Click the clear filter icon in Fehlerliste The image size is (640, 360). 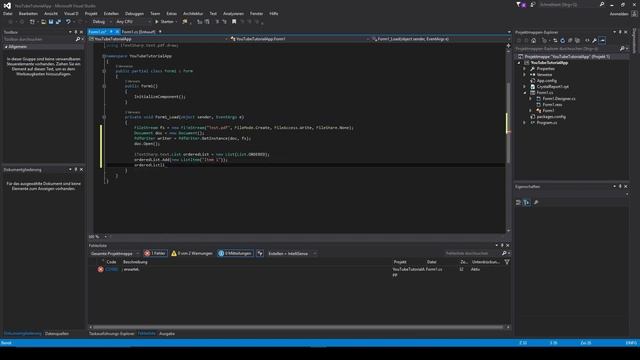(x=260, y=253)
